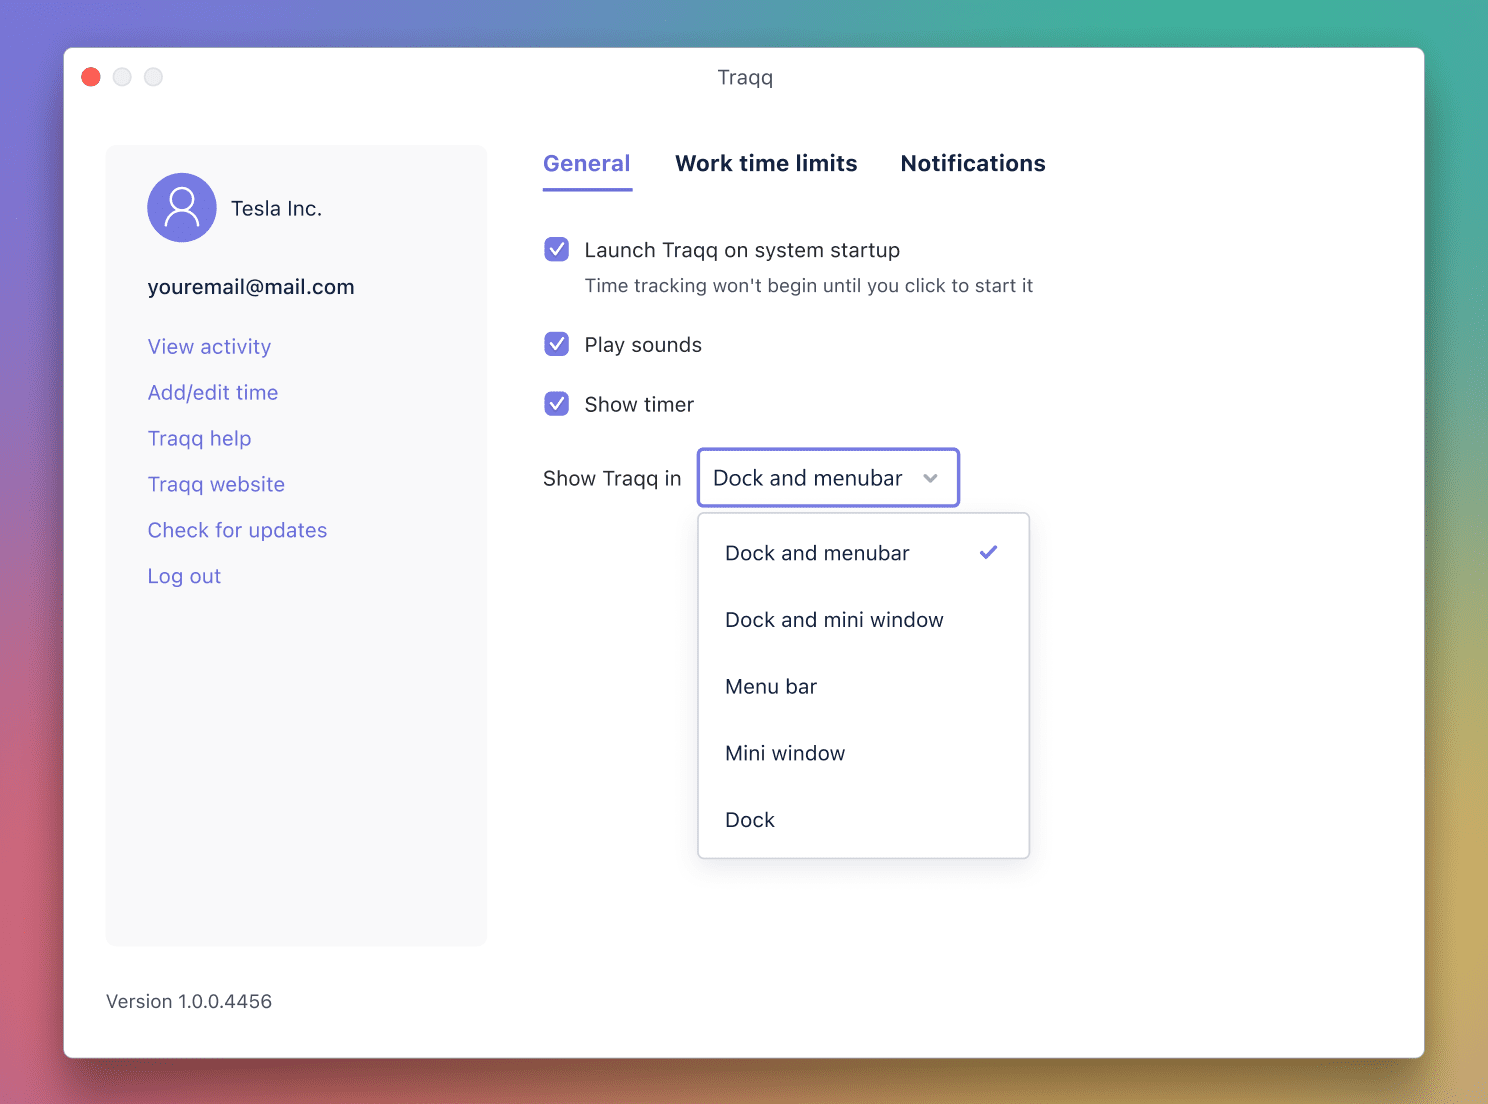The width and height of the screenshot is (1488, 1104).
Task: Open the View activity link
Action: pos(209,347)
